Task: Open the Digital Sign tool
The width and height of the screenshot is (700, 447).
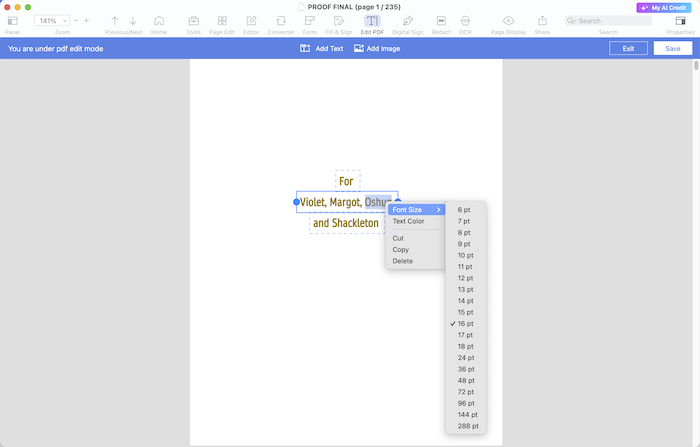Action: (x=407, y=21)
